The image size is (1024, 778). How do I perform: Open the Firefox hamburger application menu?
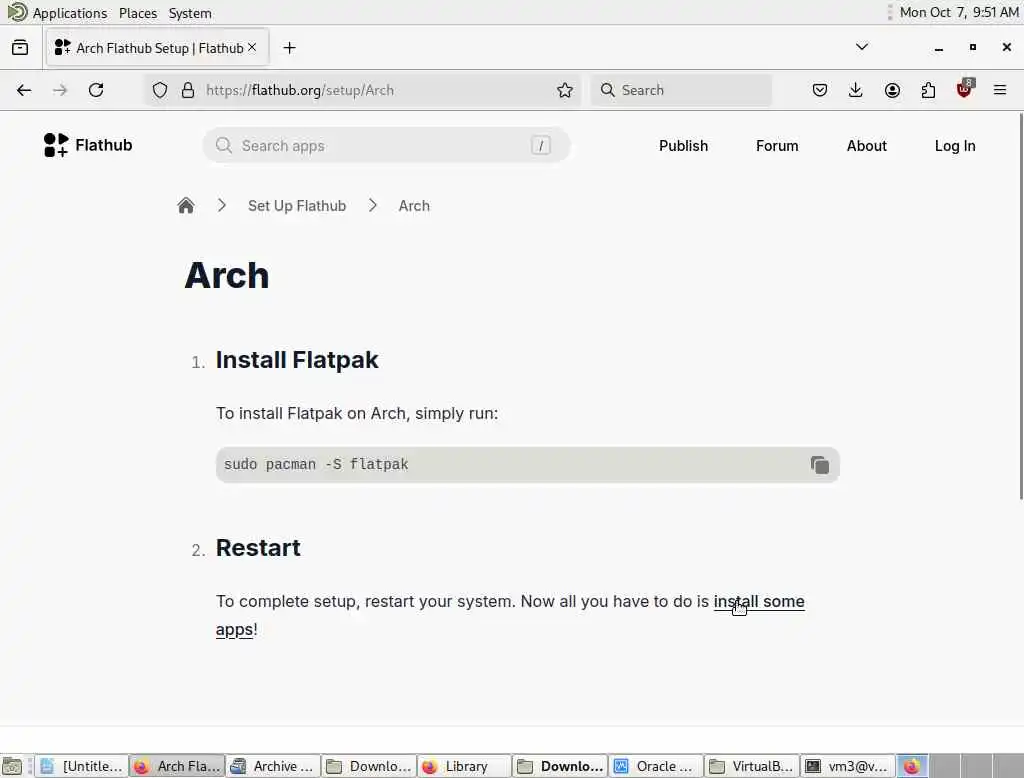pos(1000,90)
